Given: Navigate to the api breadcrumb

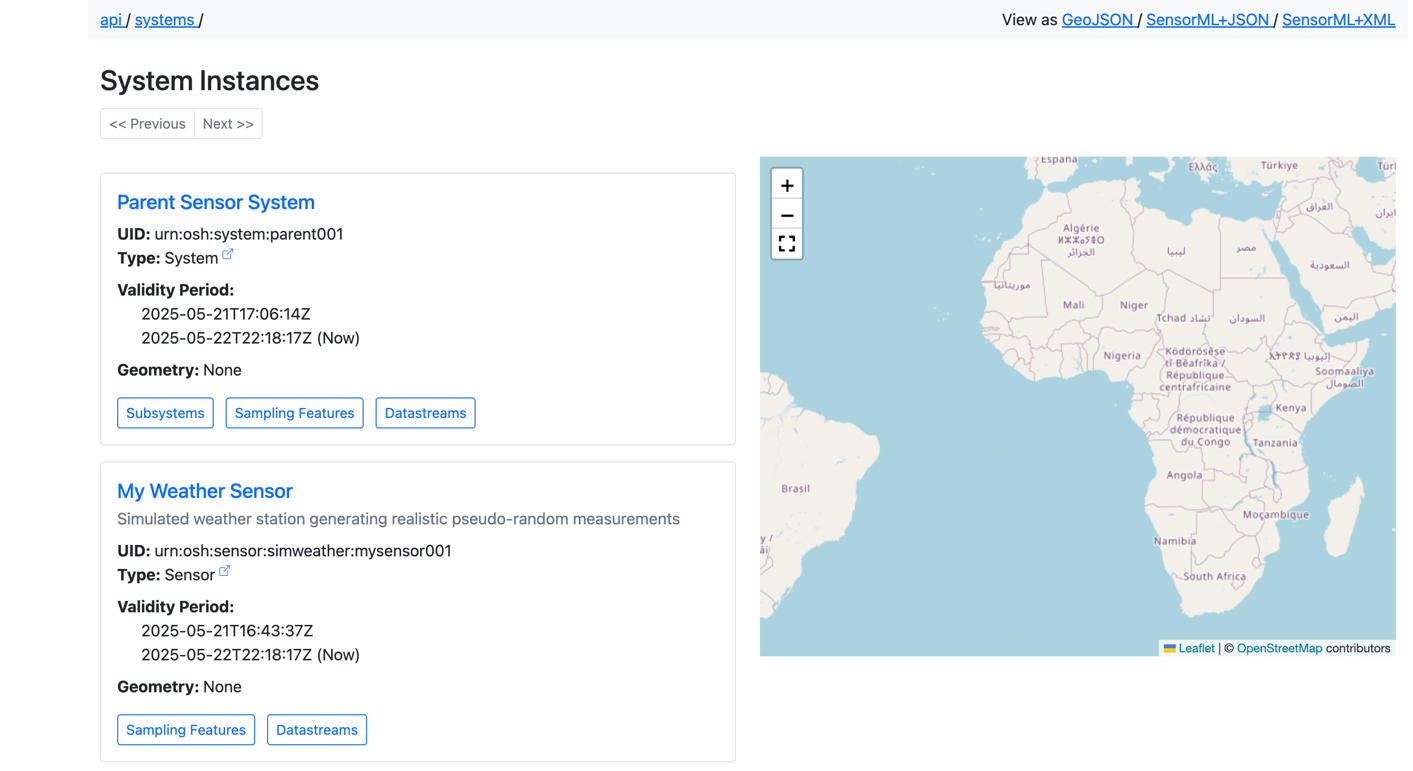Looking at the screenshot, I should 111,19.
